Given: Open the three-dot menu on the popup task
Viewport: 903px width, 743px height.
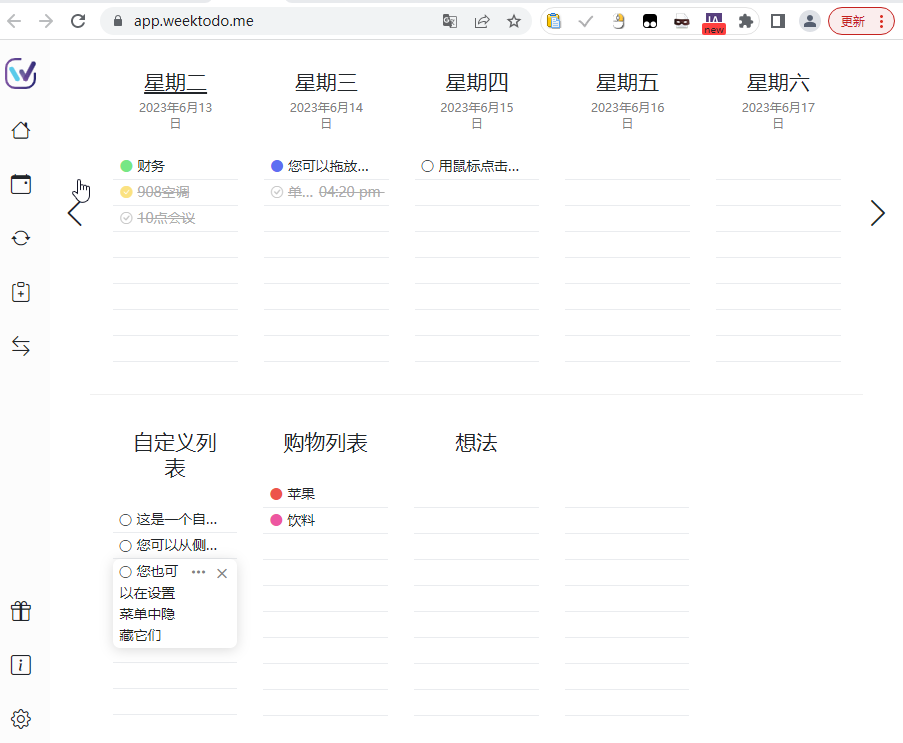Looking at the screenshot, I should point(199,572).
